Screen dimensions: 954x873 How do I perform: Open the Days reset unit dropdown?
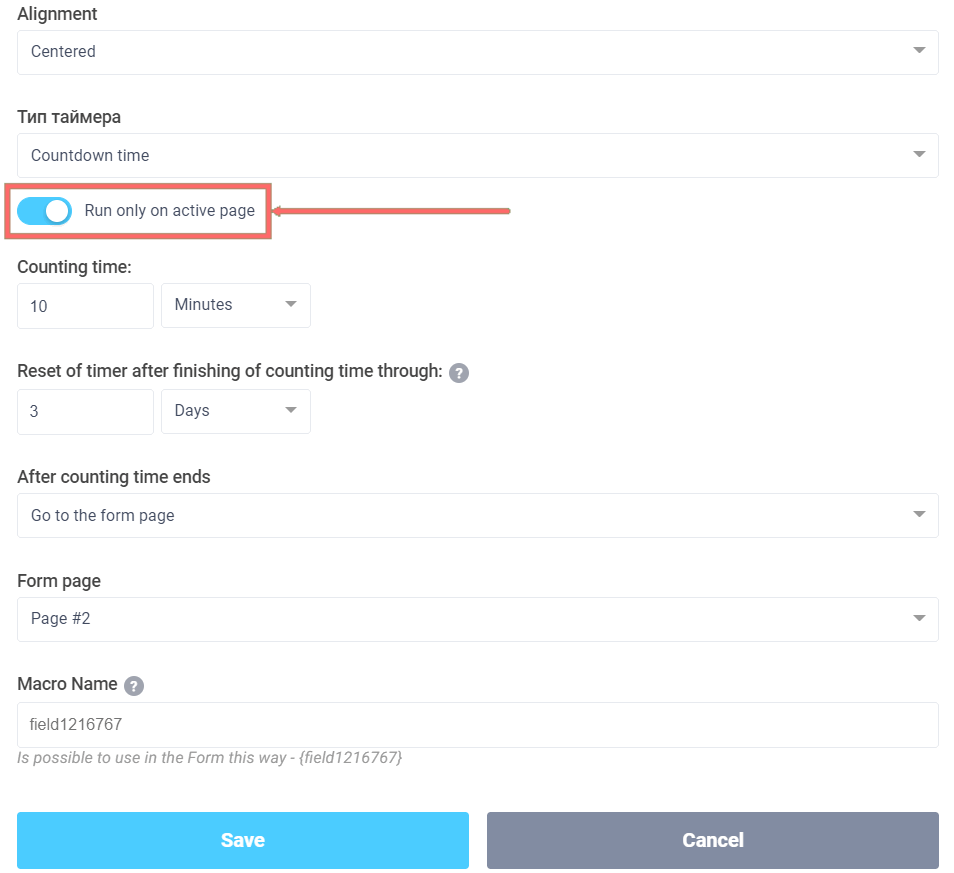coord(236,411)
